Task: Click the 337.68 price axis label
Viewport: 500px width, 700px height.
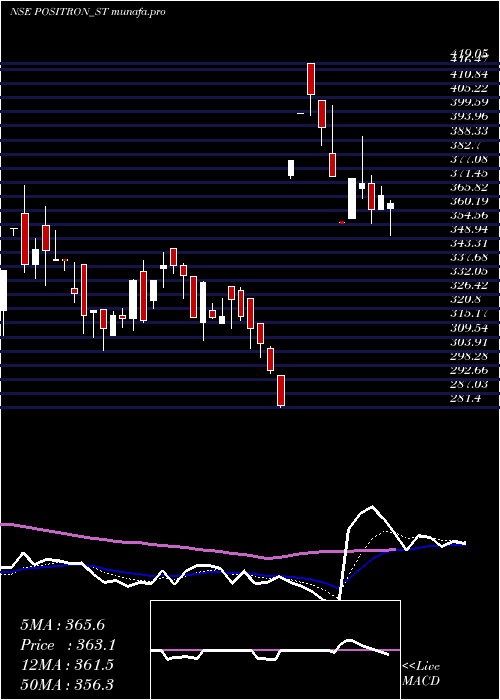Action: point(469,257)
